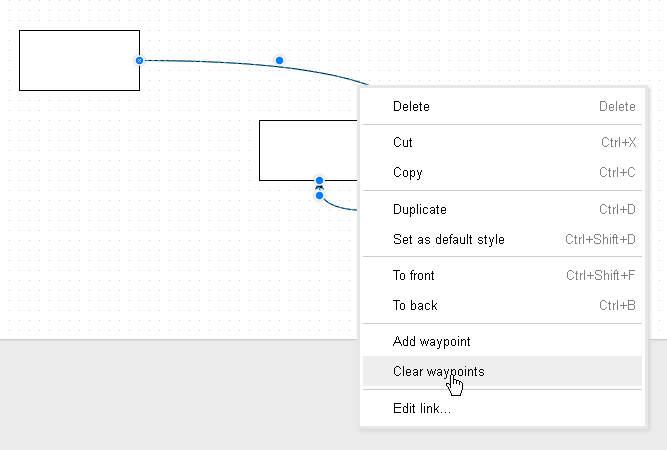Click the lower blue handle below the arrowhead
Image resolution: width=667 pixels, height=450 pixels.
tap(319, 196)
